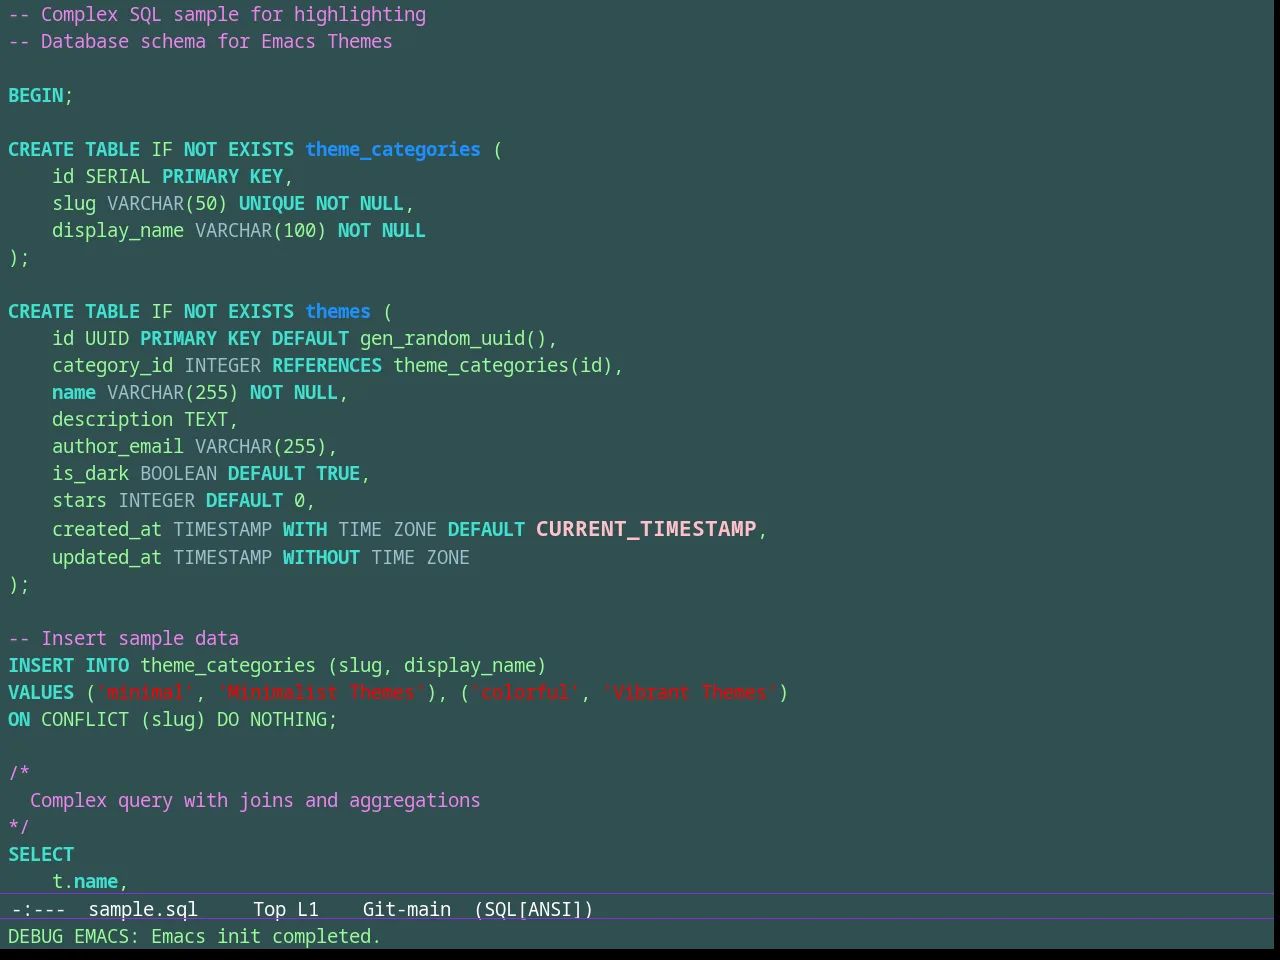Click the BOOLEAN type keyword

point(179,473)
